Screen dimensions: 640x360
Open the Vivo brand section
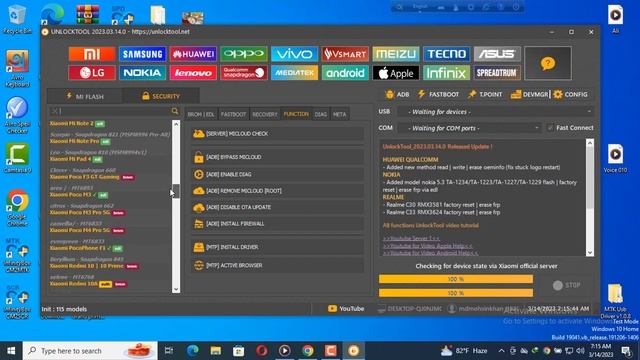(x=294, y=54)
